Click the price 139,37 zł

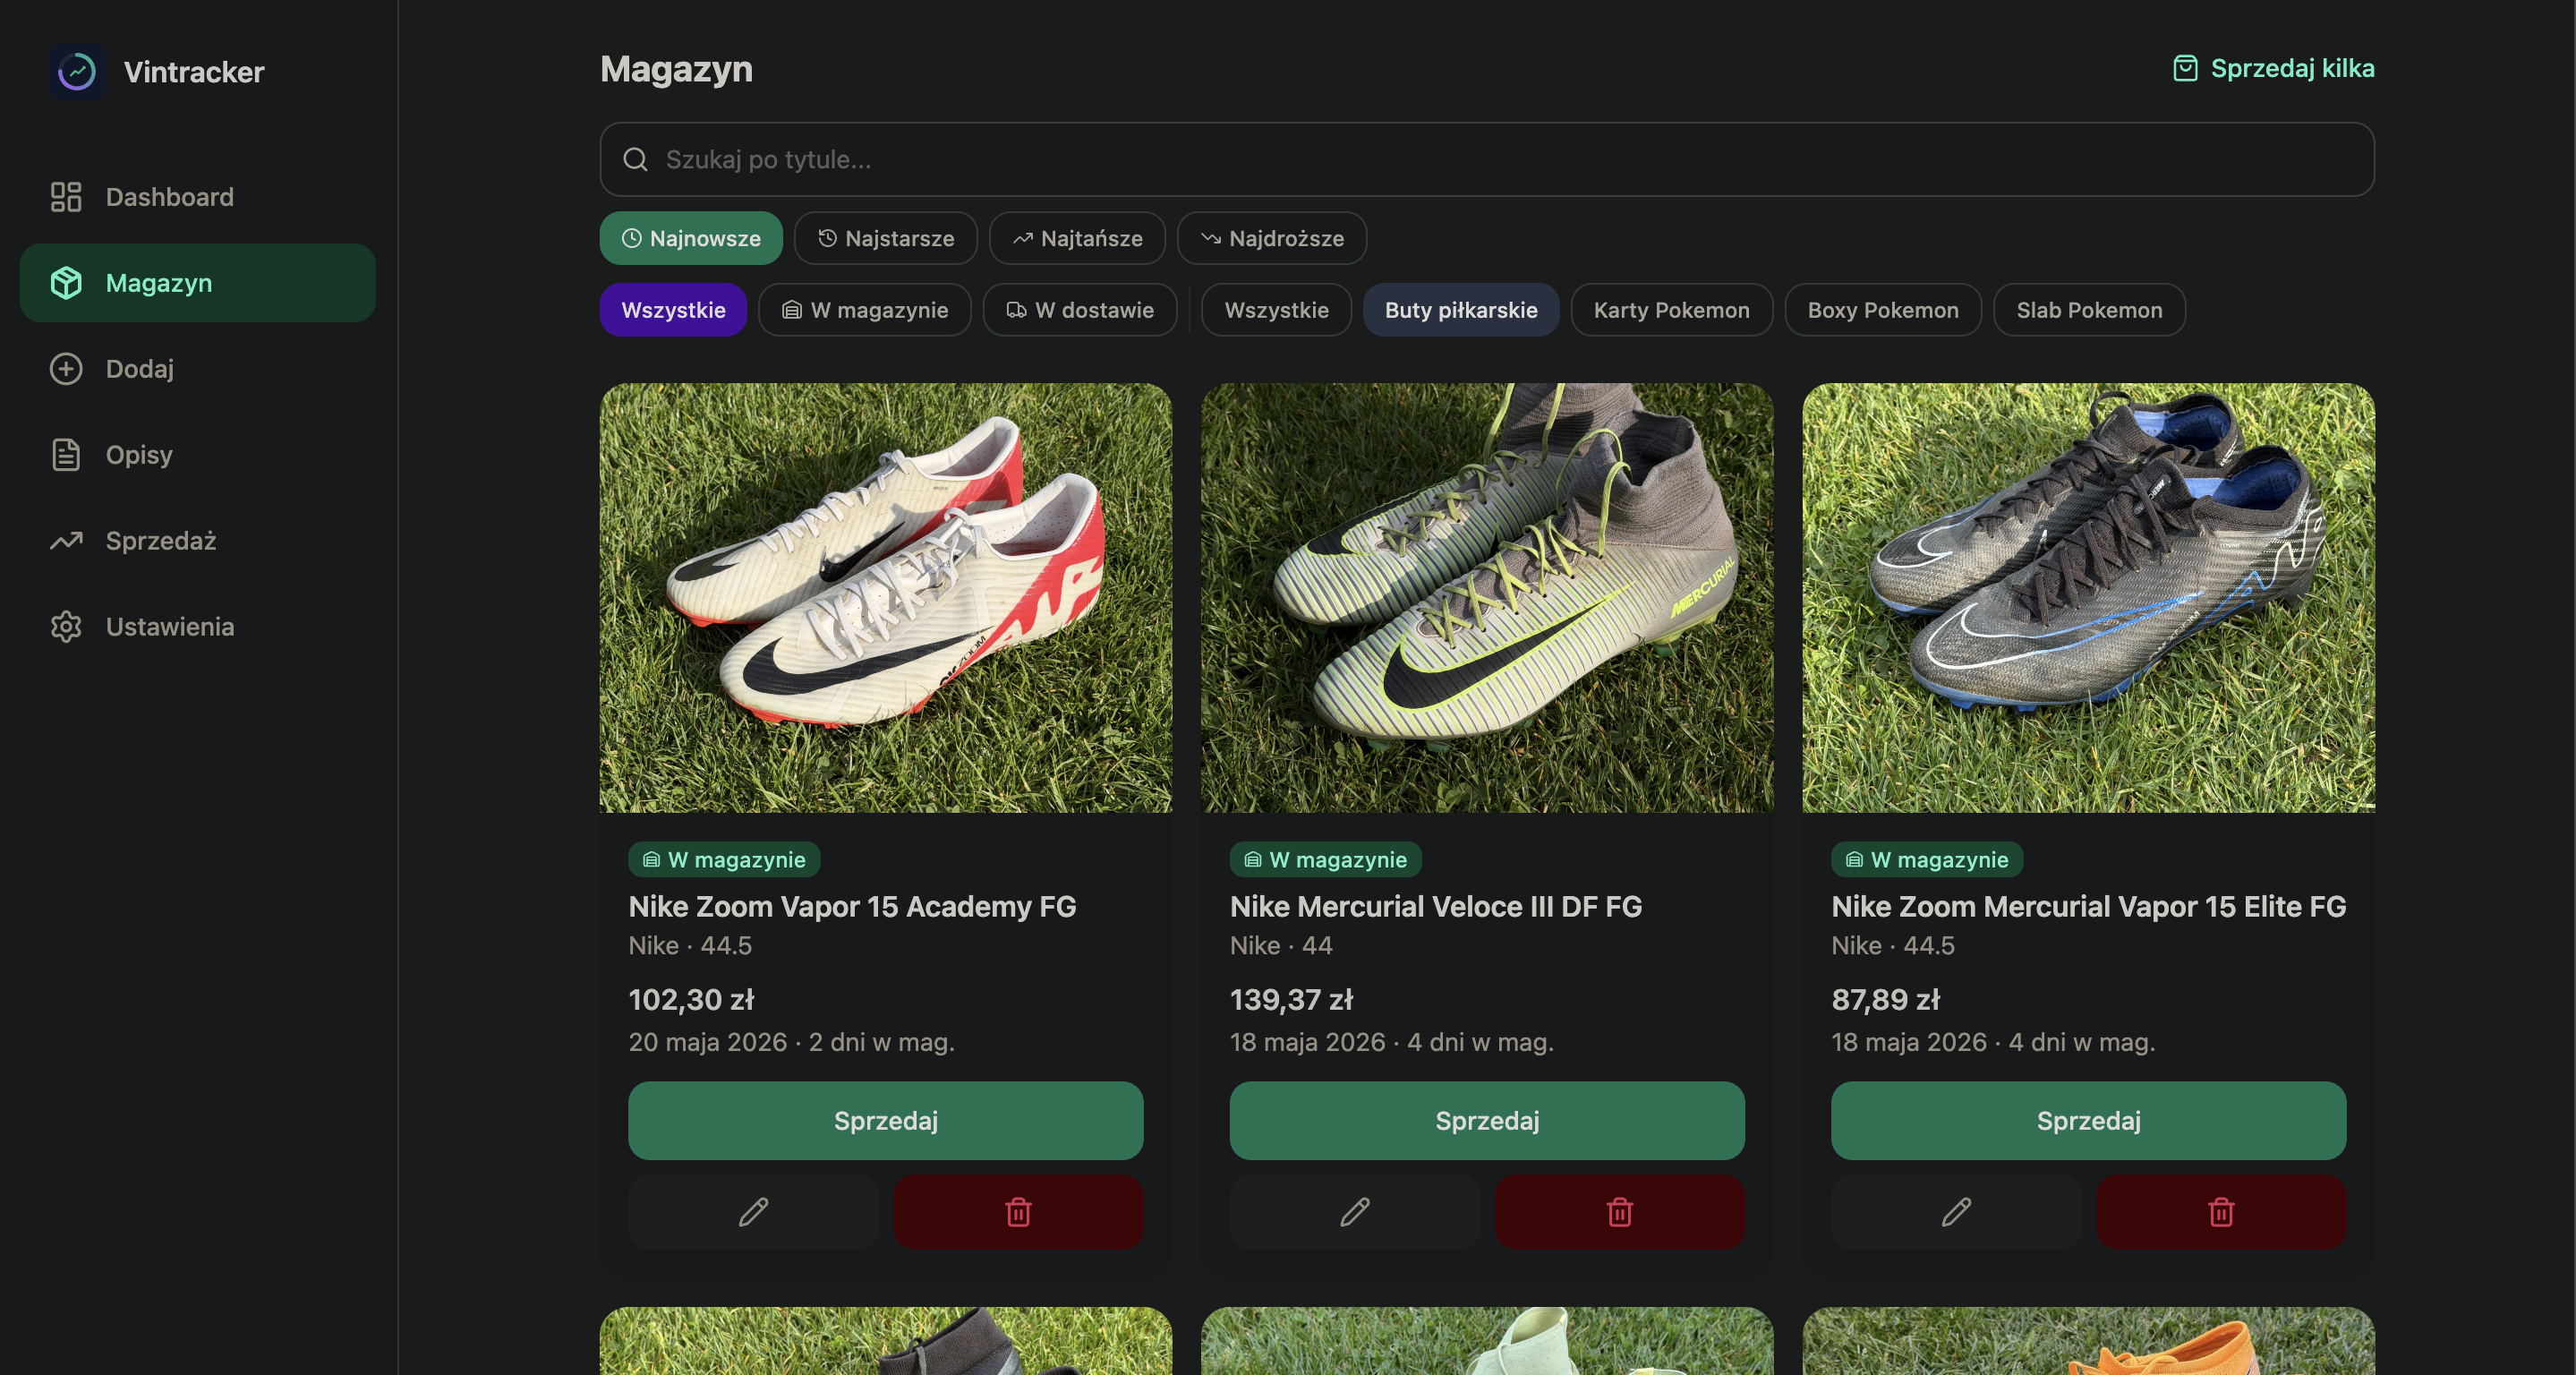(1291, 1000)
